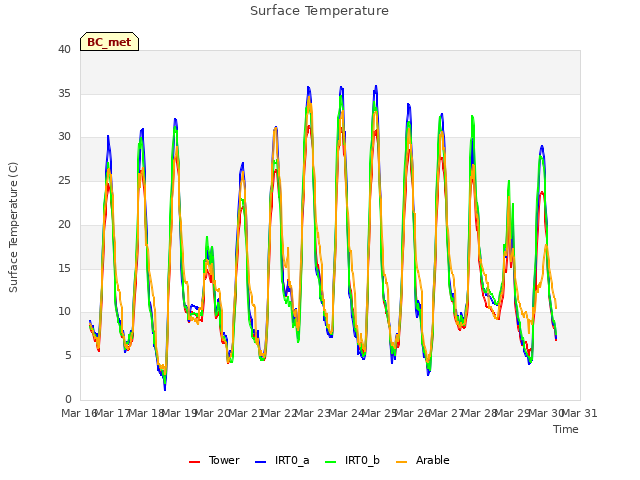Click the Mar 24 x-axis date label
640x480 pixels.
346,413
